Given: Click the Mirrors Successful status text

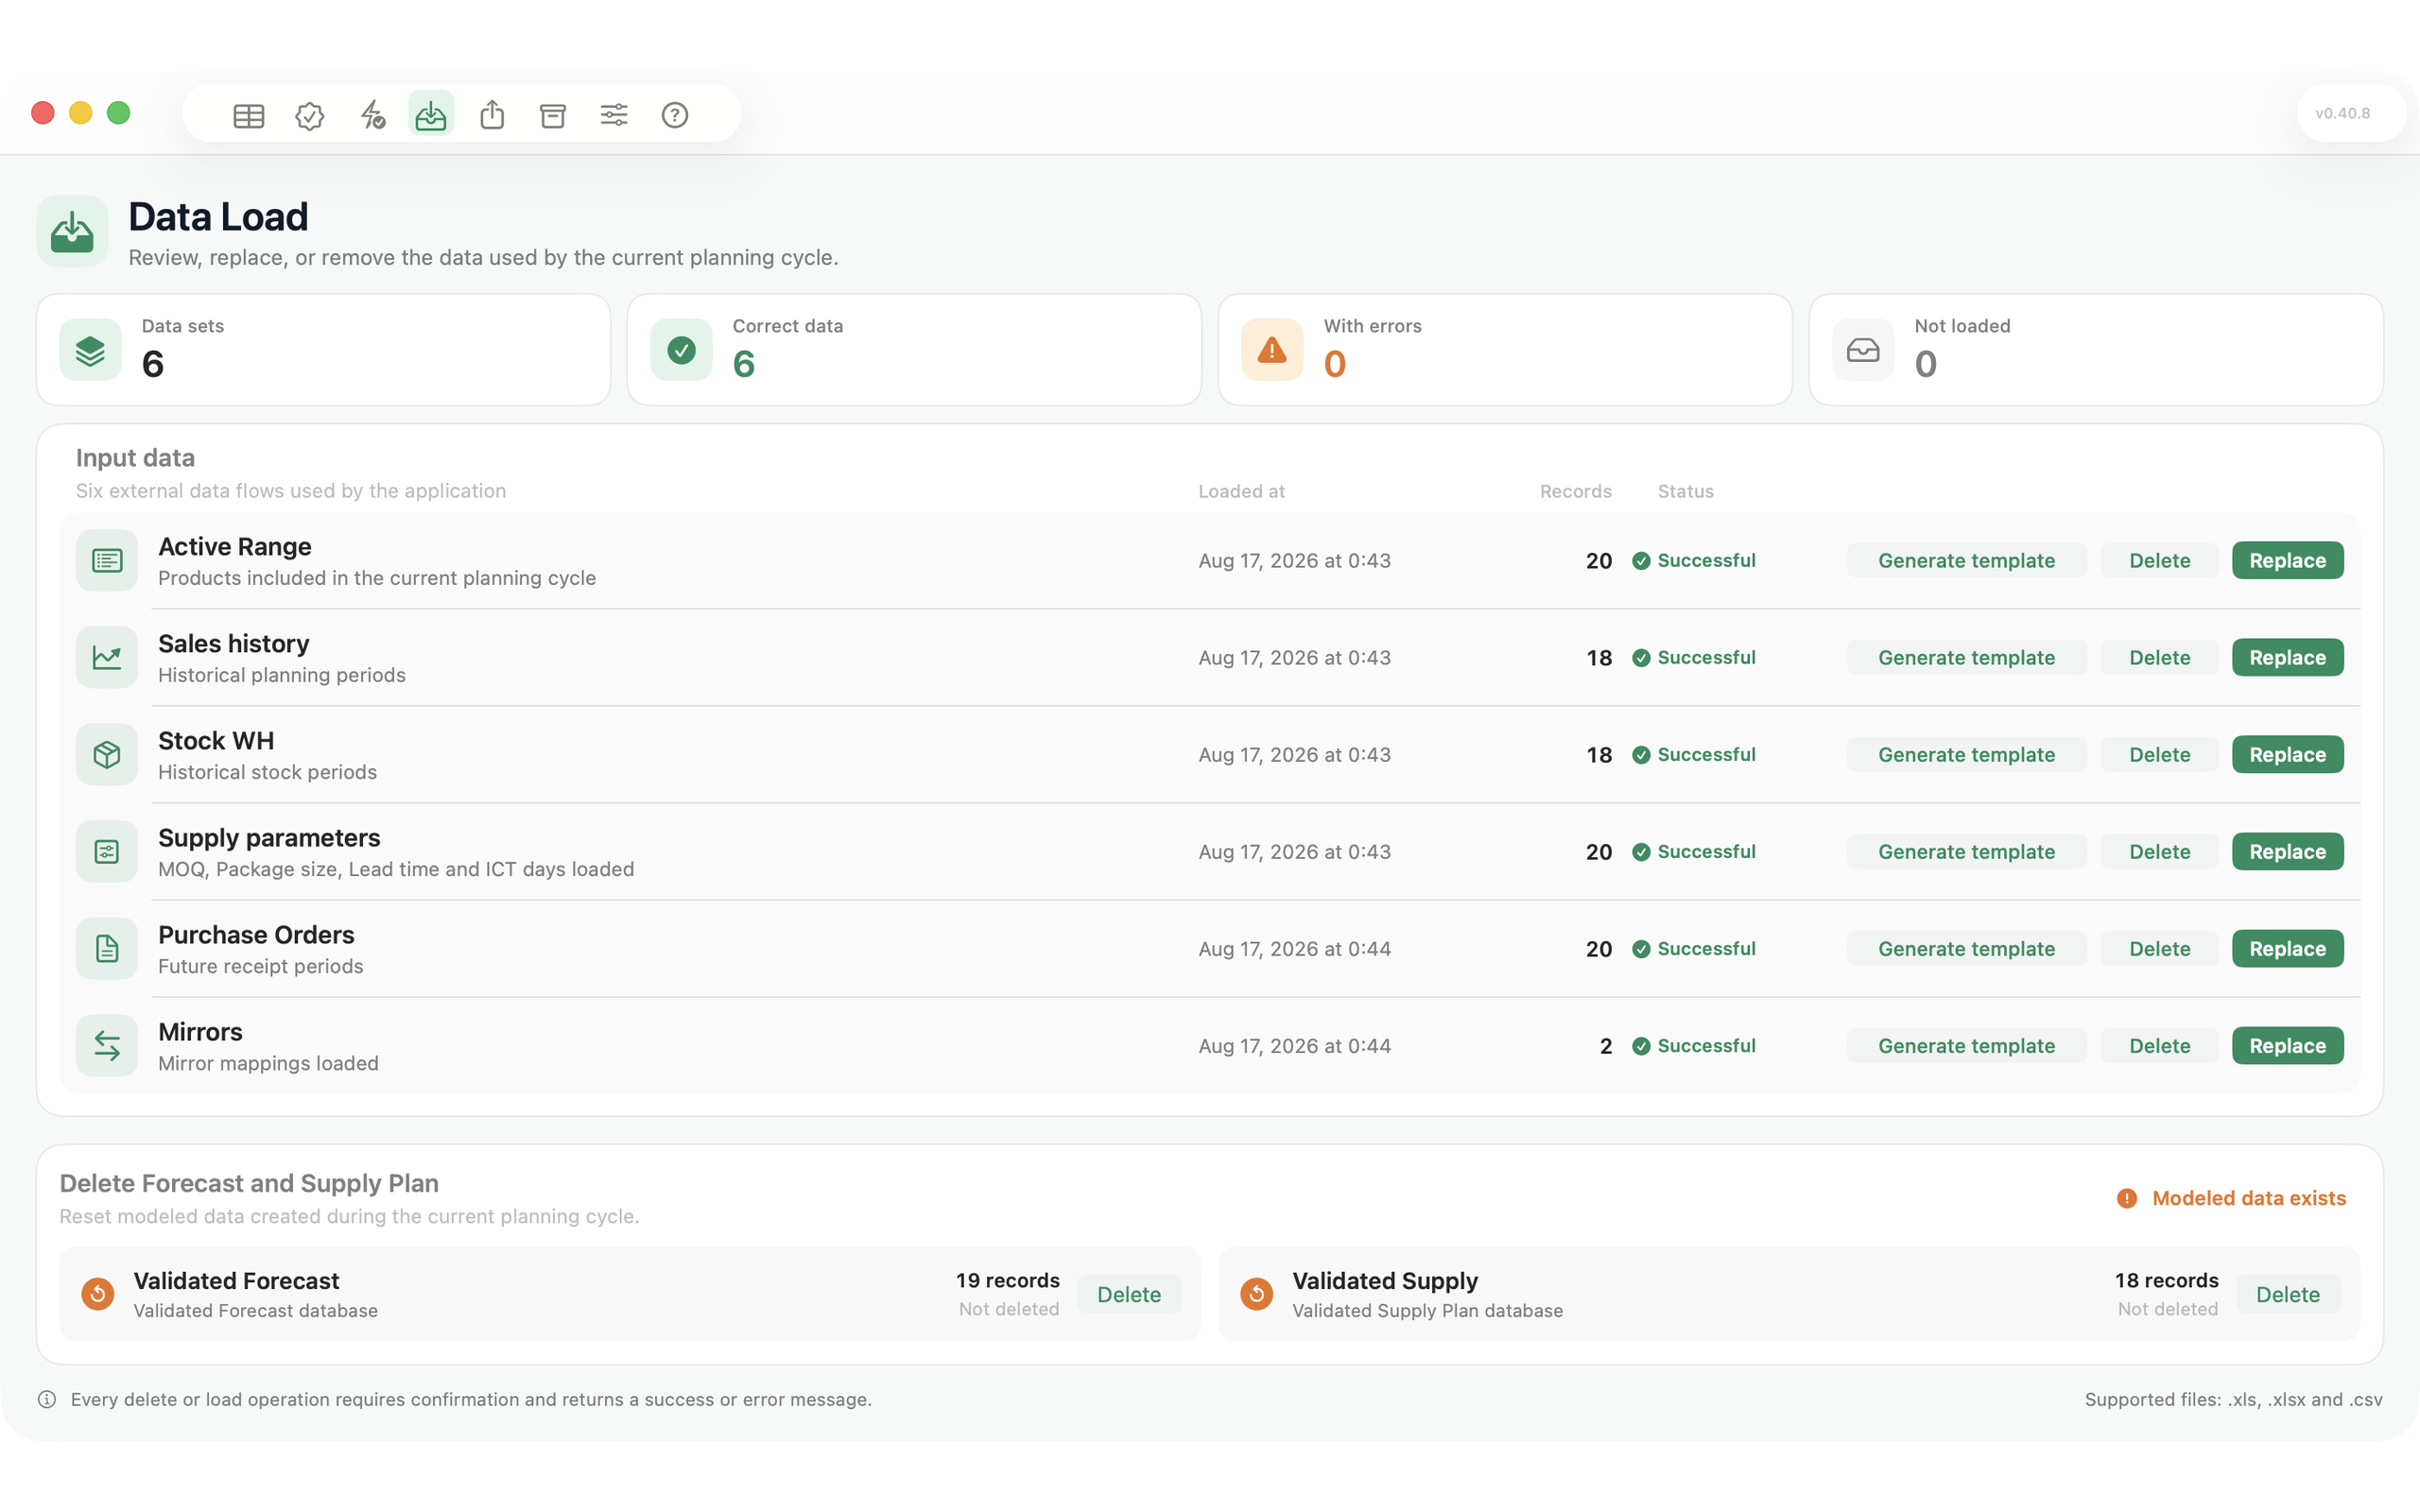Looking at the screenshot, I should [1706, 1046].
